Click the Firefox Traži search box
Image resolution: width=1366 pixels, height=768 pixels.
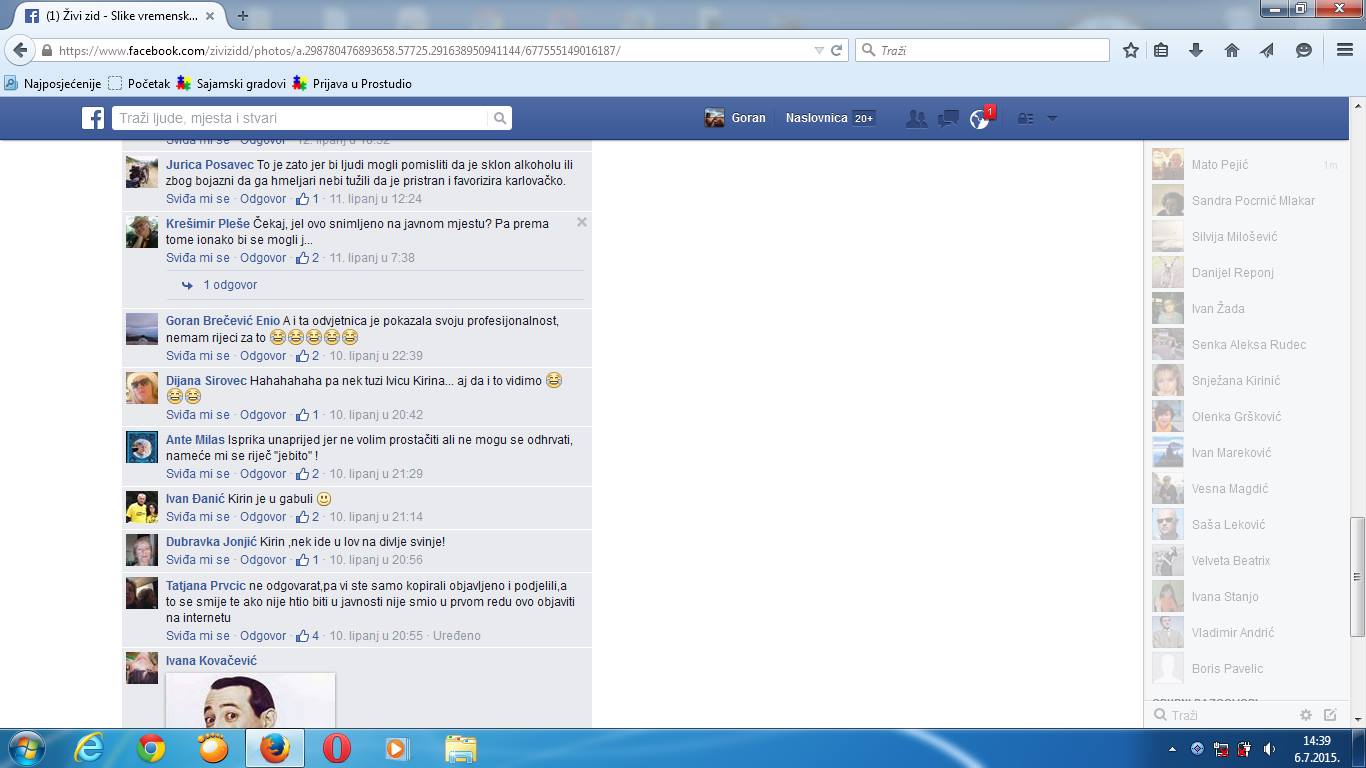982,50
